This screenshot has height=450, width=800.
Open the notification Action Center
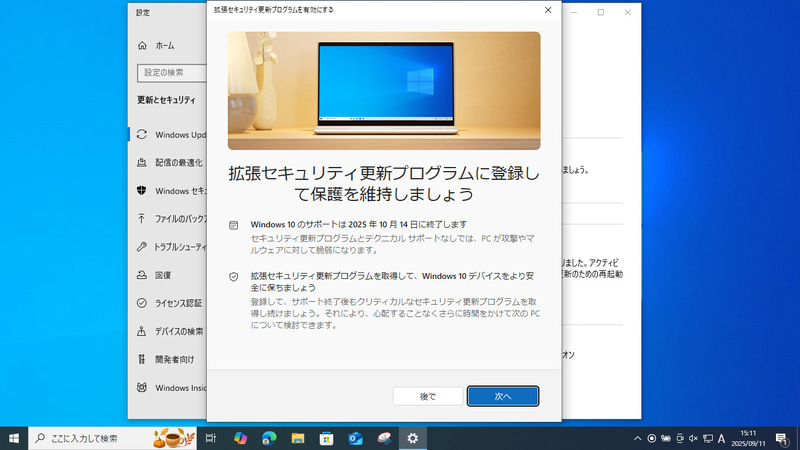(x=782, y=438)
